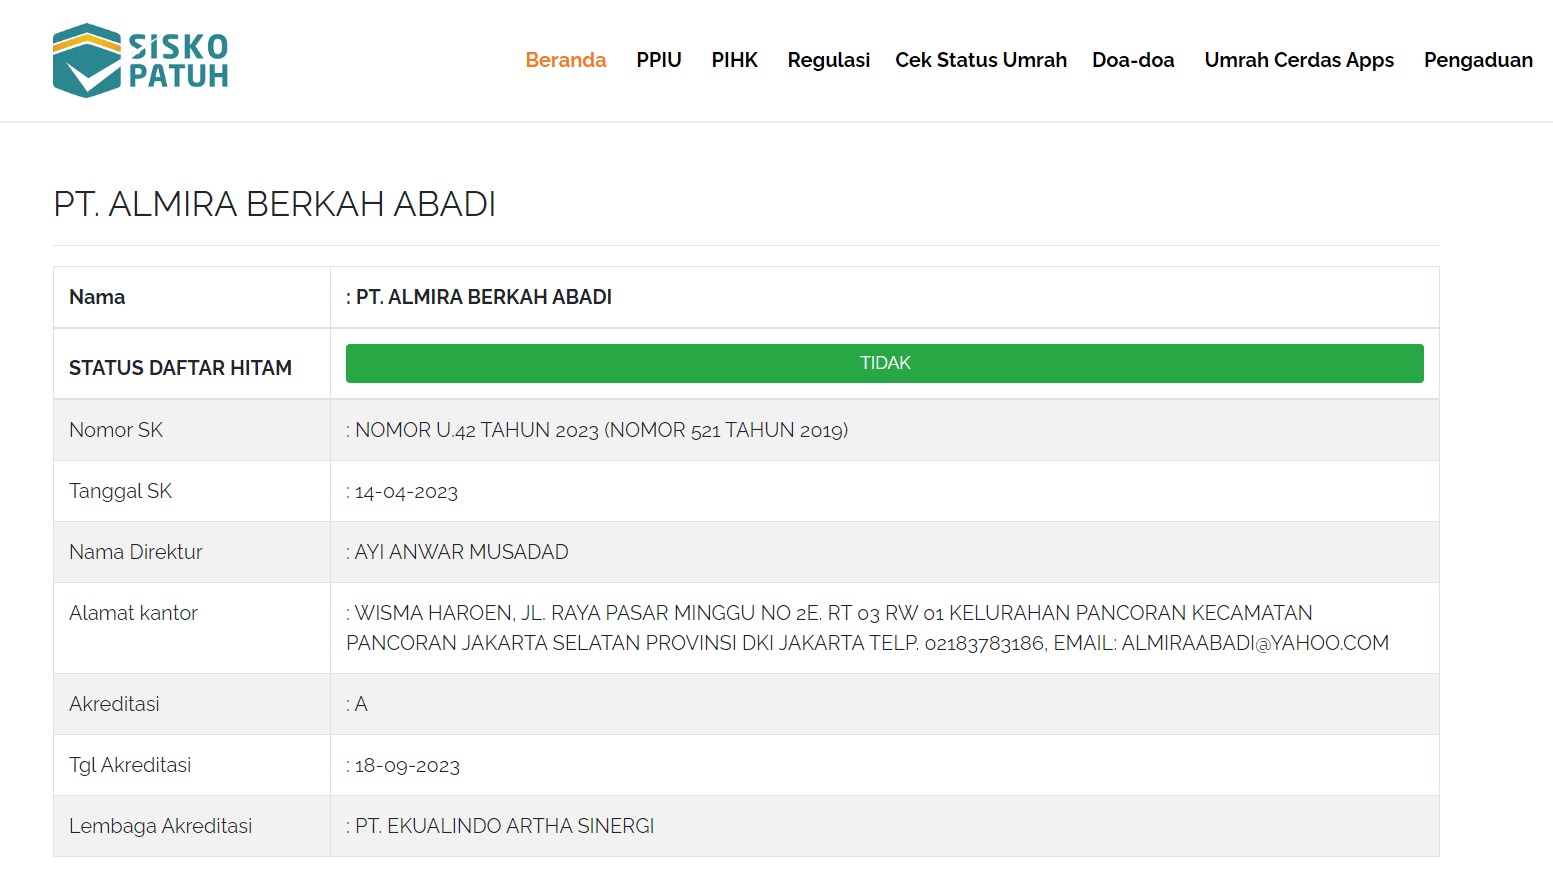Screen dimensions: 1553x879
Task: Click the green TIDAK status bar
Action: [885, 363]
